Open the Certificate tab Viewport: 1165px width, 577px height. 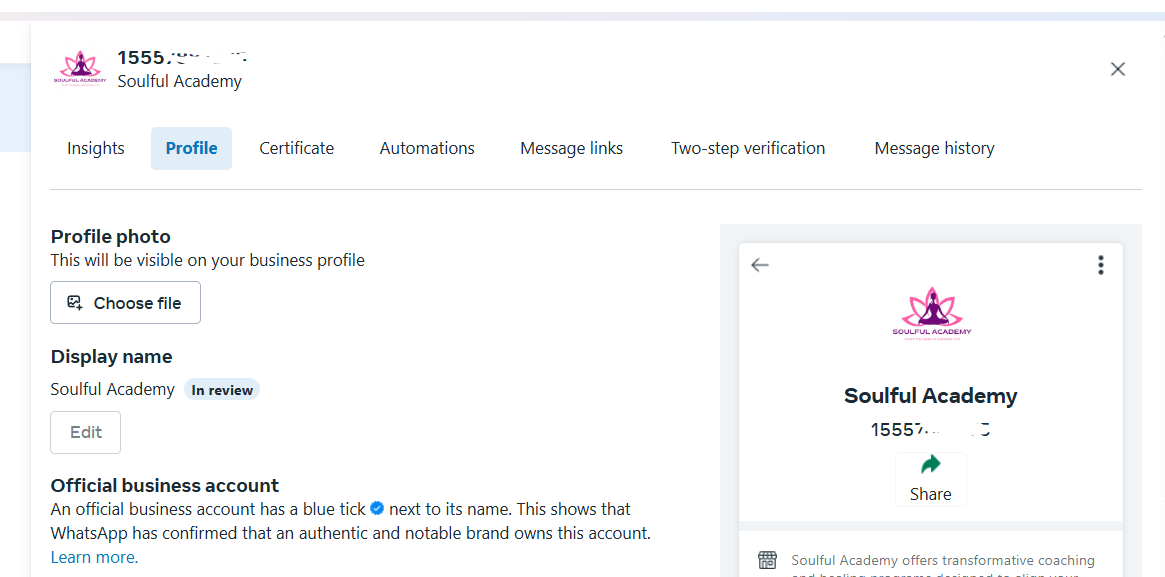(296, 149)
